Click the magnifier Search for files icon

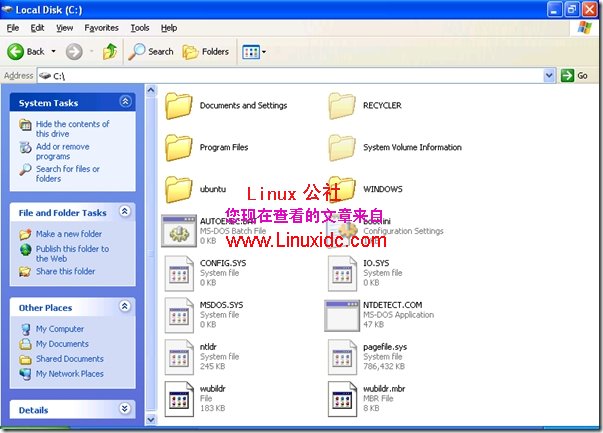coord(25,170)
